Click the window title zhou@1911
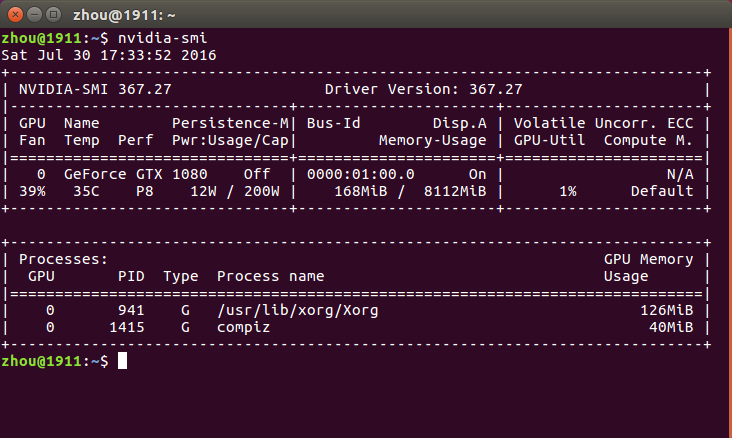The width and height of the screenshot is (732, 438). coord(124,15)
